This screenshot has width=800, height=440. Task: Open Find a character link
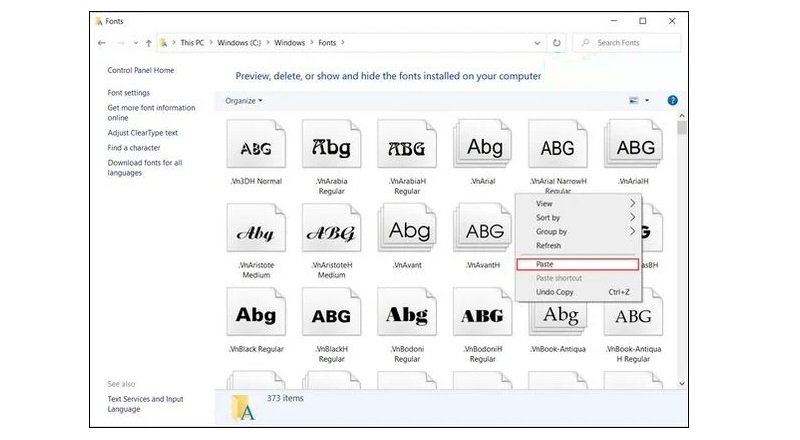point(134,148)
